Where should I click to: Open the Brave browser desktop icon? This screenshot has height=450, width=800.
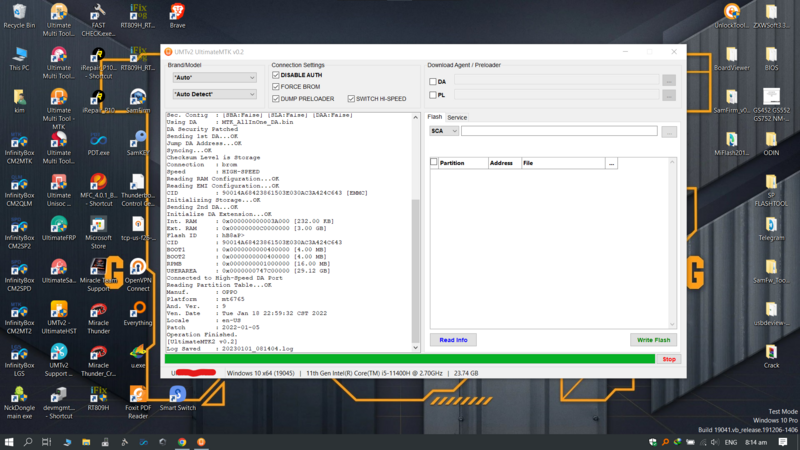coord(177,16)
